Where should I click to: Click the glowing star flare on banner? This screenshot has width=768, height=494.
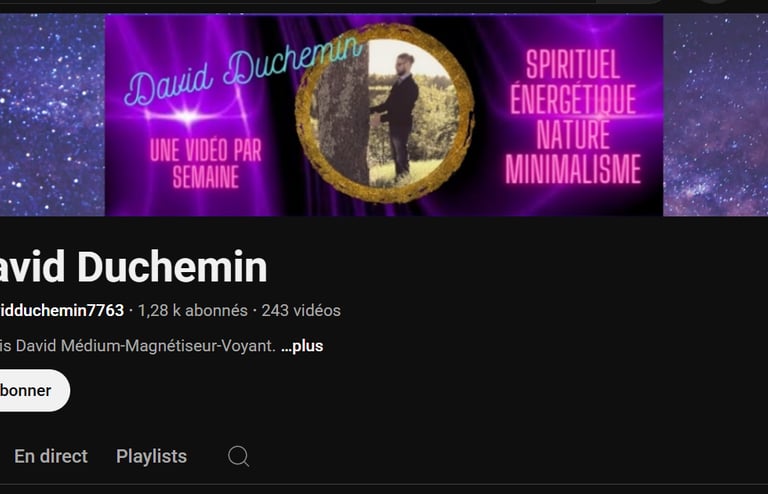(188, 117)
